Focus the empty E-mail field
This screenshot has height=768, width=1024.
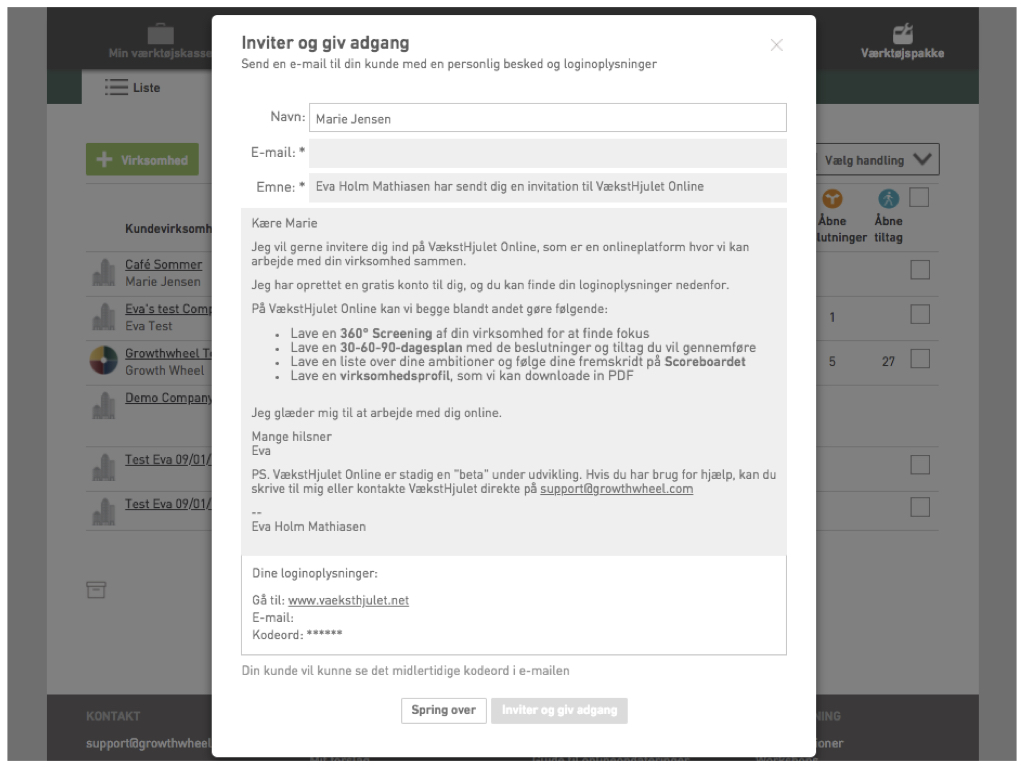(x=547, y=153)
